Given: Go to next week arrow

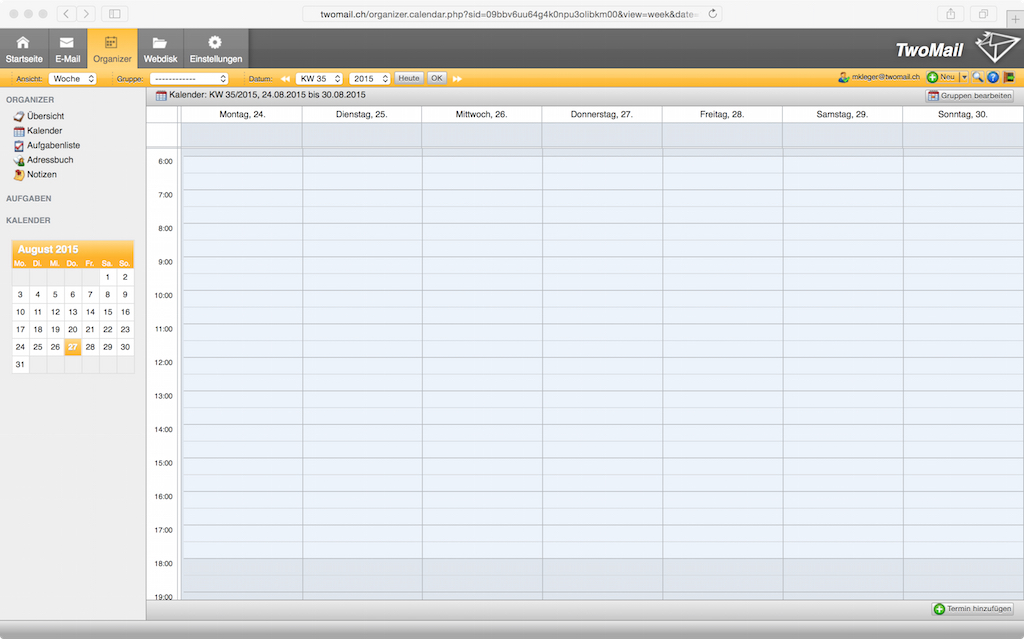Looking at the screenshot, I should point(457,78).
